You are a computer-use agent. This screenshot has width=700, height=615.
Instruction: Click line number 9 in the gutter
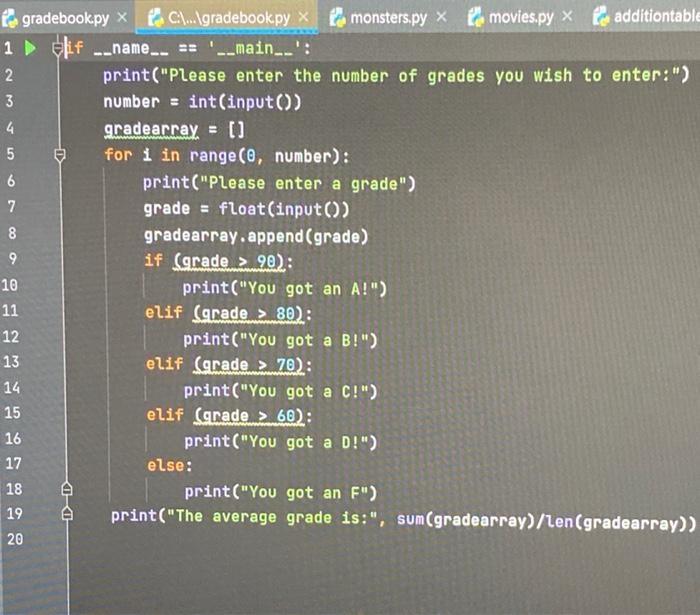pyautogui.click(x=12, y=259)
